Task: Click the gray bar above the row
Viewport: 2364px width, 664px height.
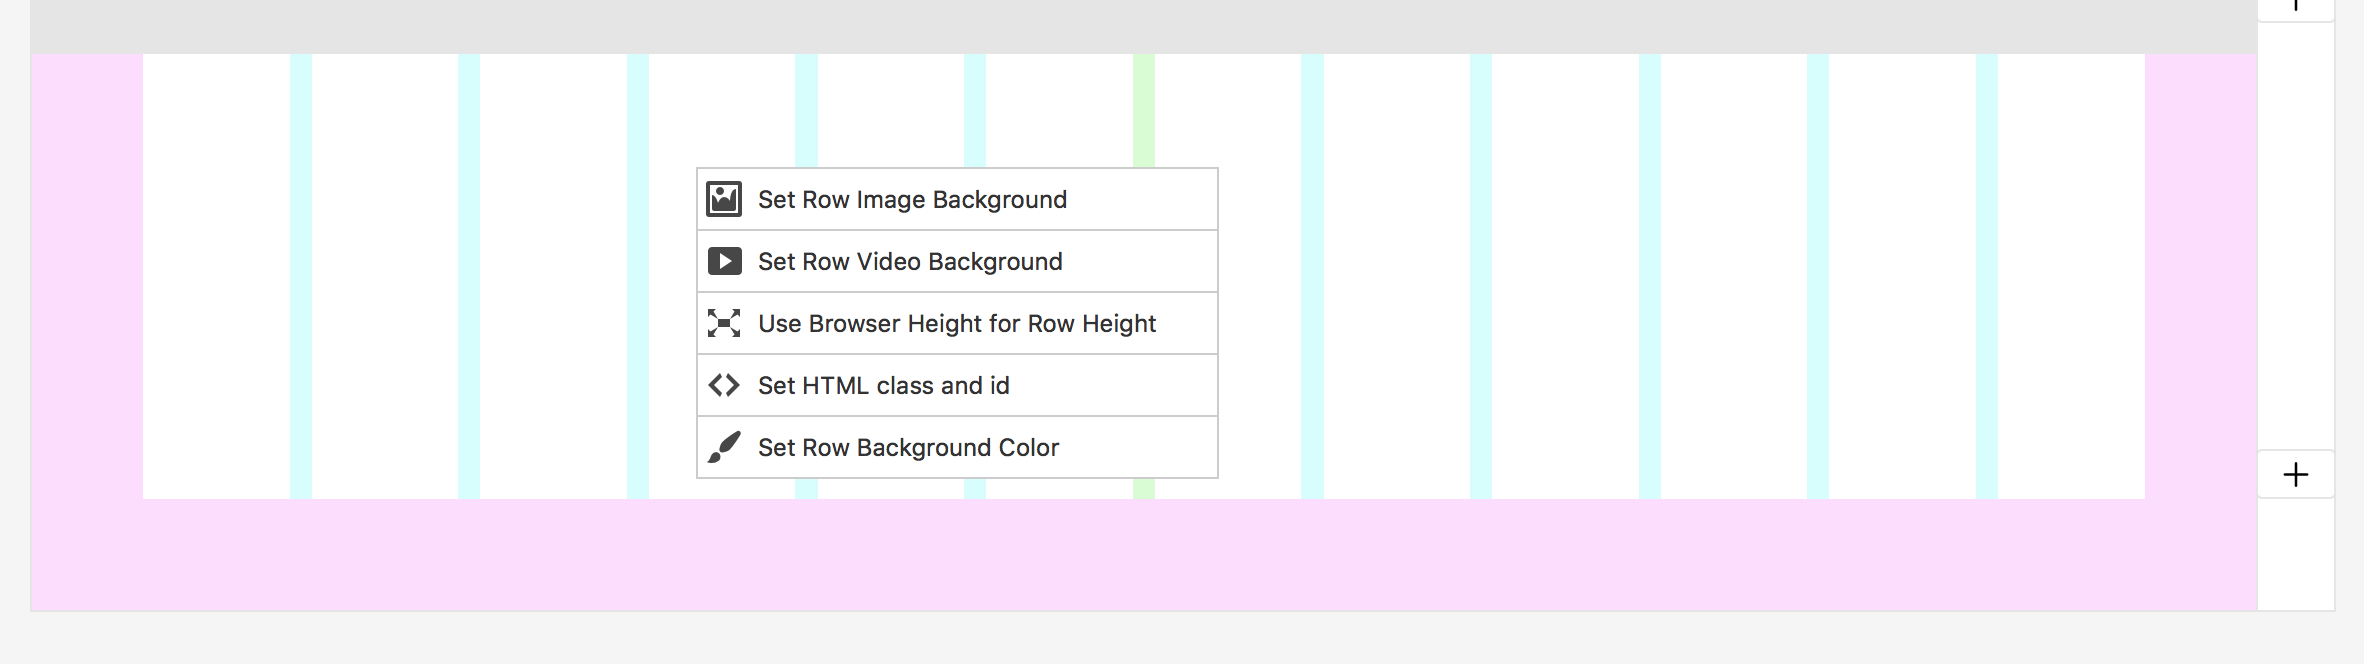Action: 1144,26
